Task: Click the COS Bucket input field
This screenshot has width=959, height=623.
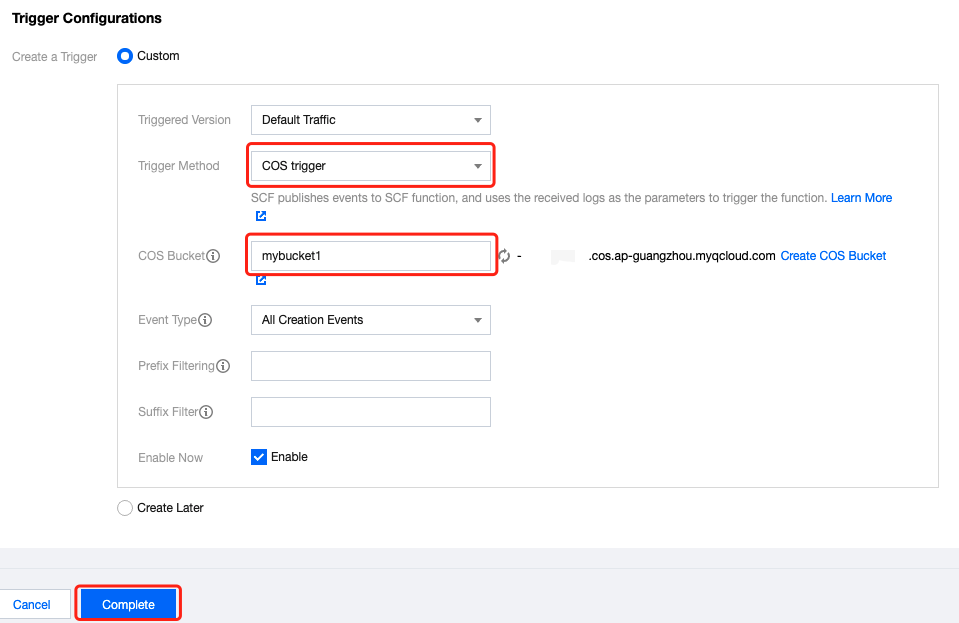Action: [370, 256]
